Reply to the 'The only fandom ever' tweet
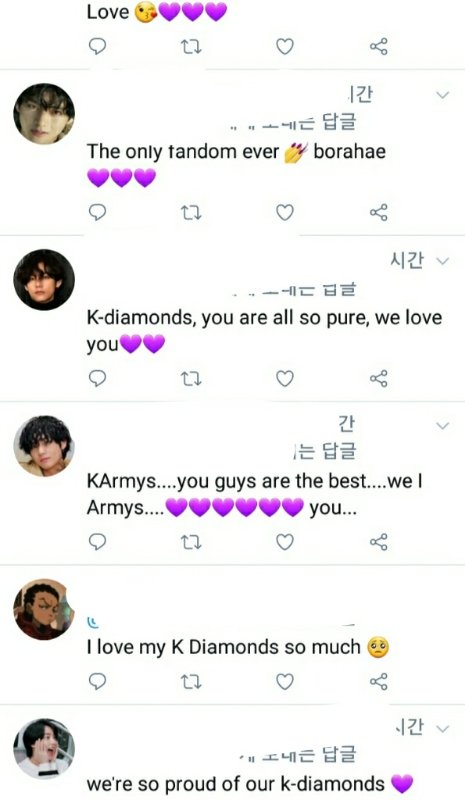The width and height of the screenshot is (465, 800). point(97,212)
